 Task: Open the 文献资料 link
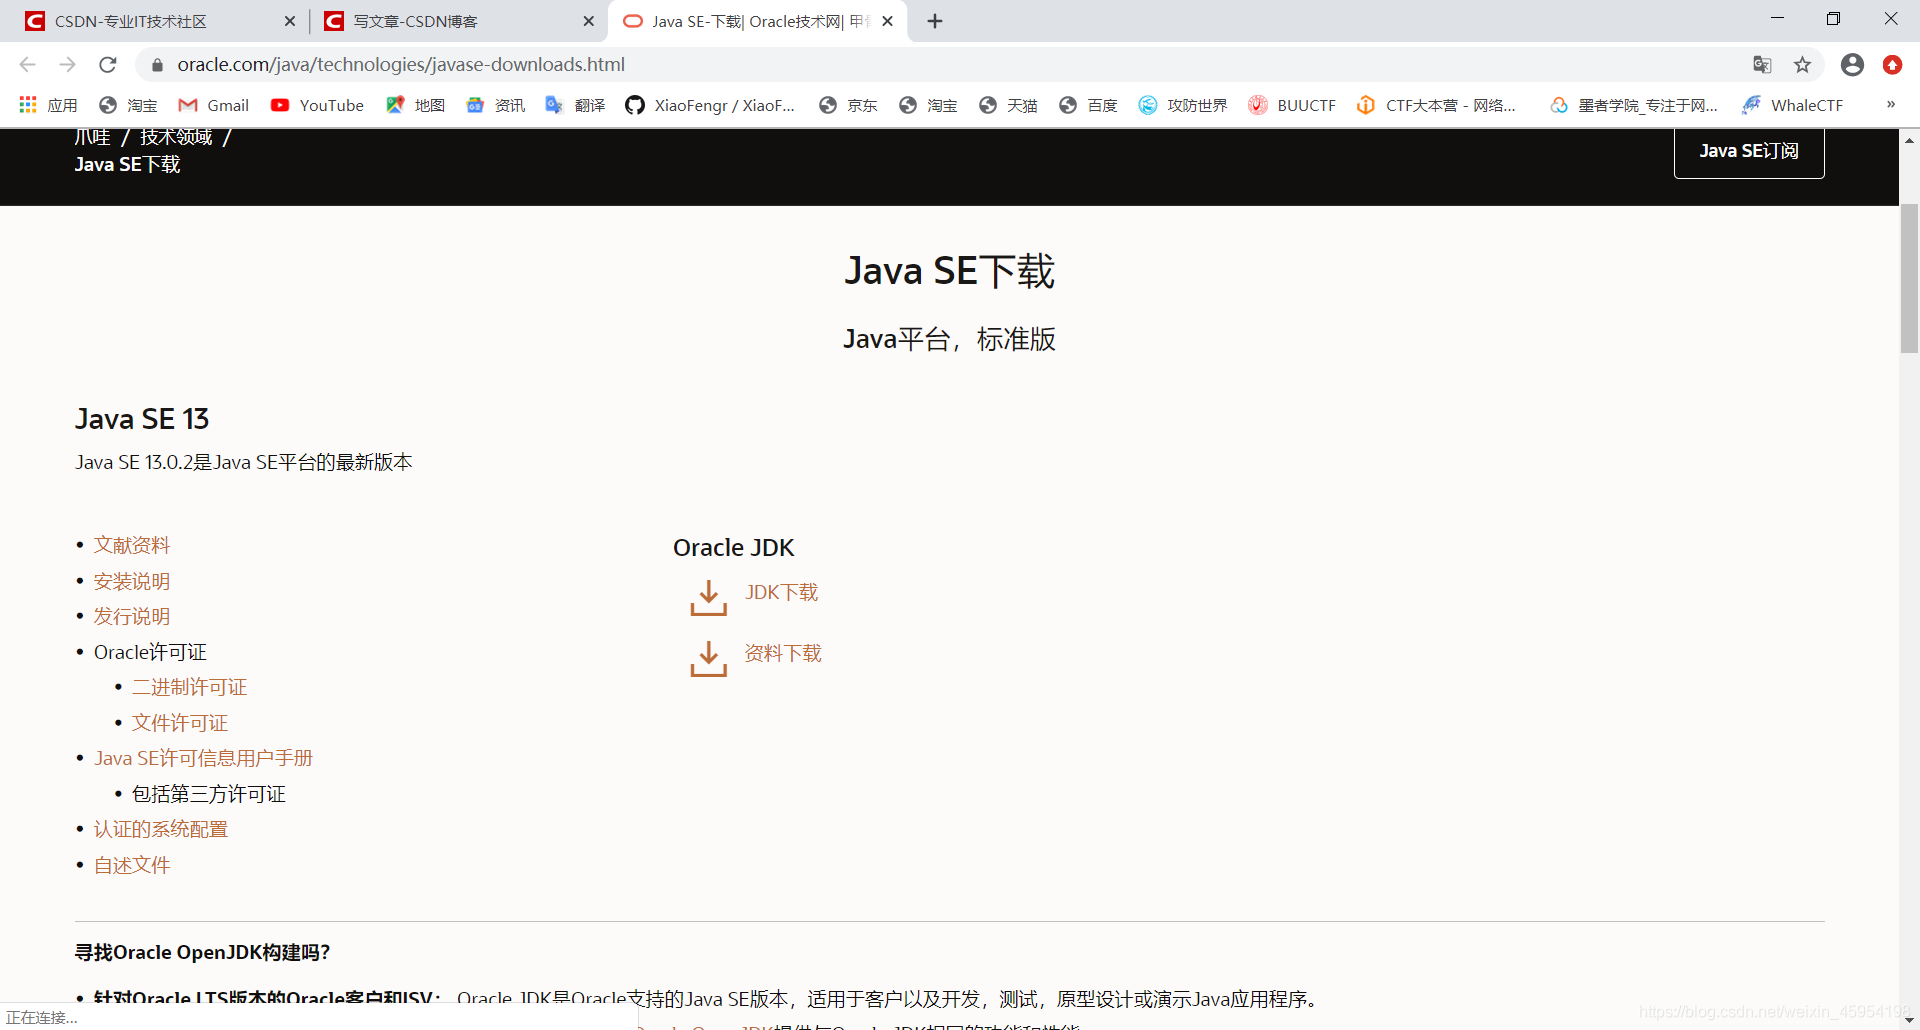[x=132, y=545]
